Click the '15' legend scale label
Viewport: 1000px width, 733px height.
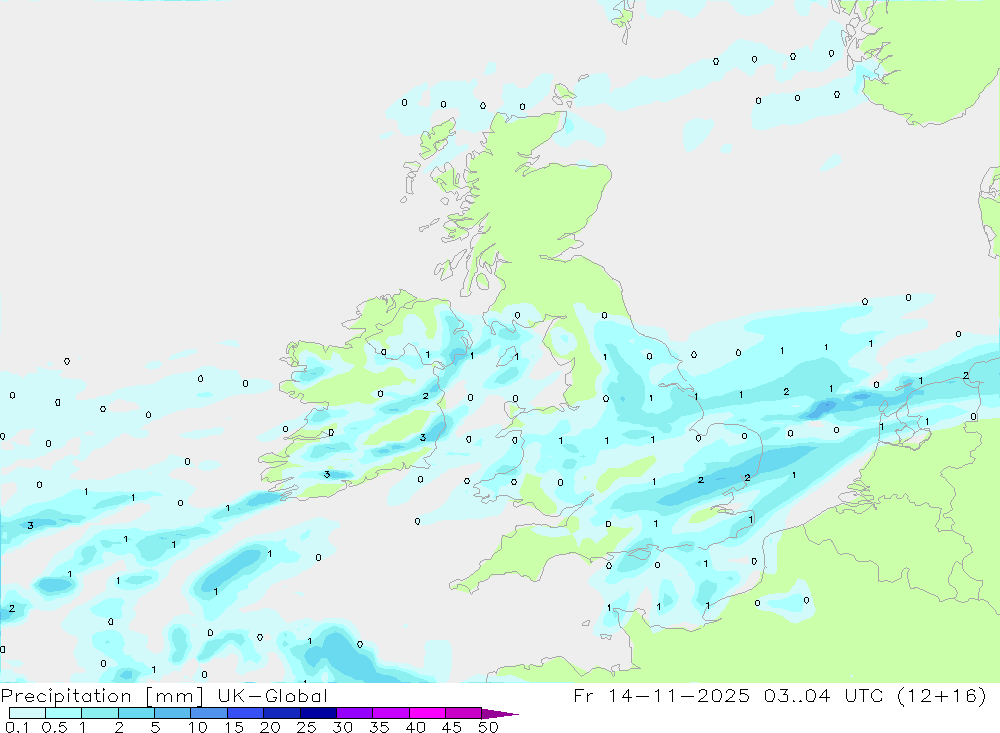point(234,727)
